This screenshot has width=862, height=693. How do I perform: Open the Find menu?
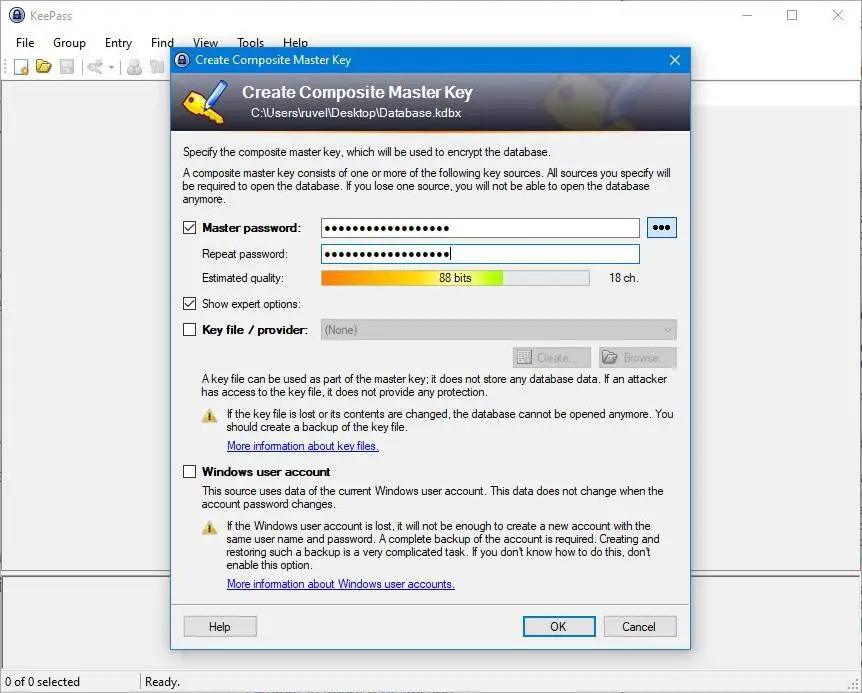pos(162,43)
